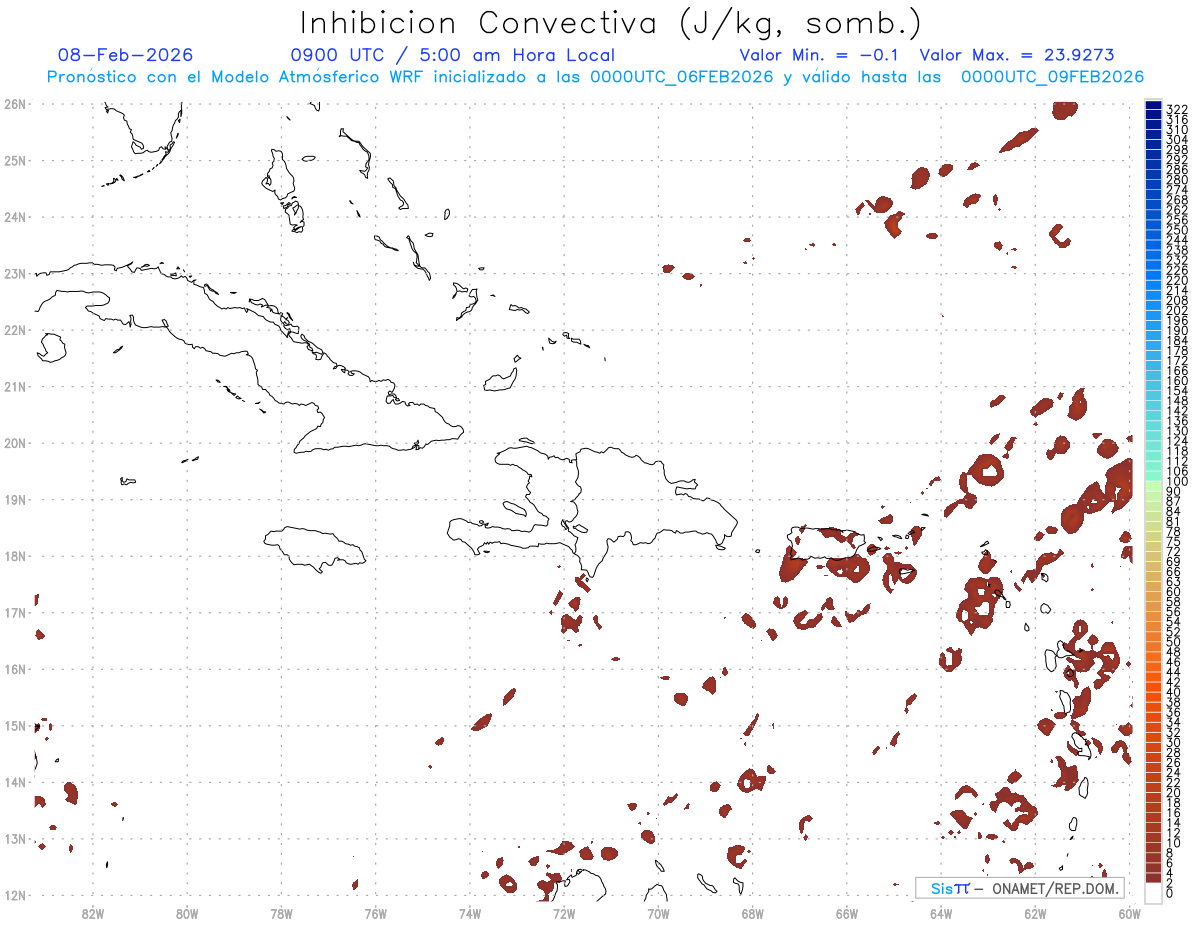Click the "78W" longitude label
1200x927 pixels.
tap(281, 913)
